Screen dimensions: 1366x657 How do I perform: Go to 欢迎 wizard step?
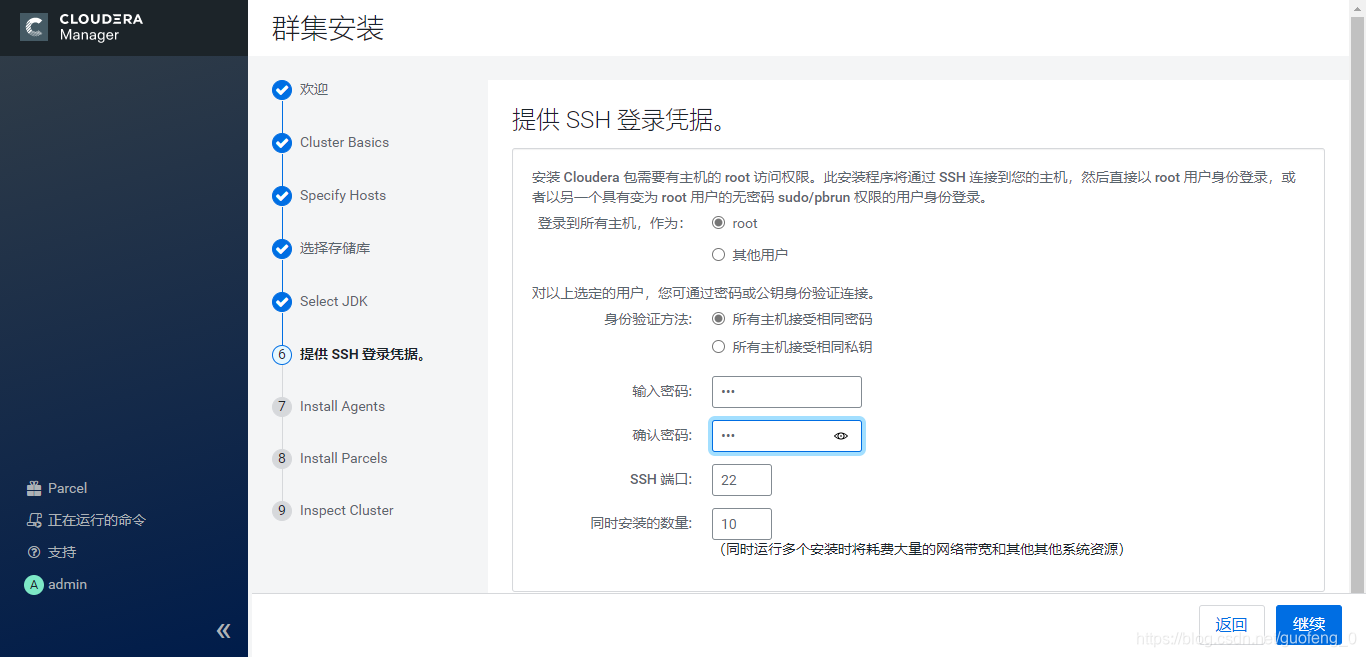[x=314, y=90]
